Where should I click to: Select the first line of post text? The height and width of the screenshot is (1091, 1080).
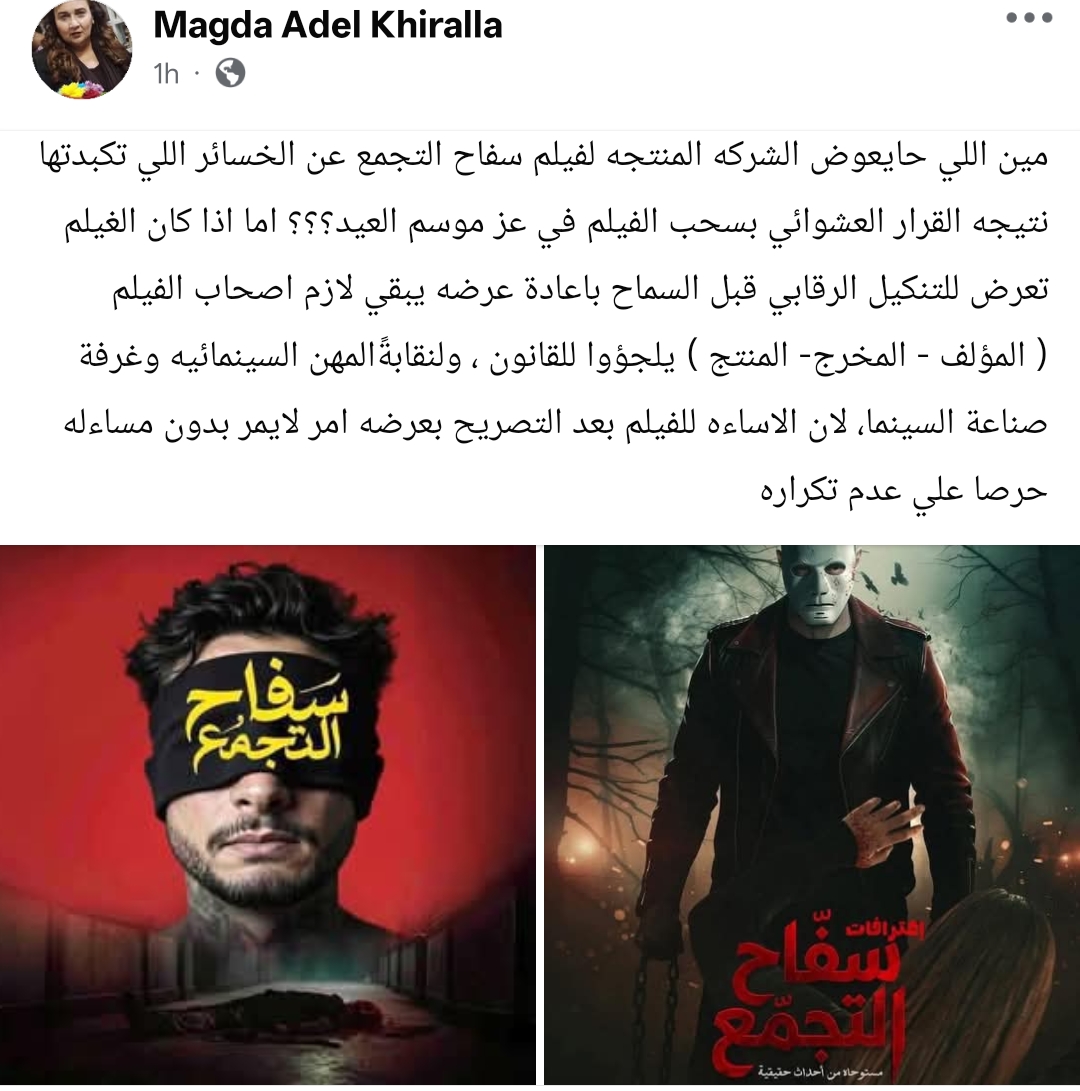click(543, 157)
